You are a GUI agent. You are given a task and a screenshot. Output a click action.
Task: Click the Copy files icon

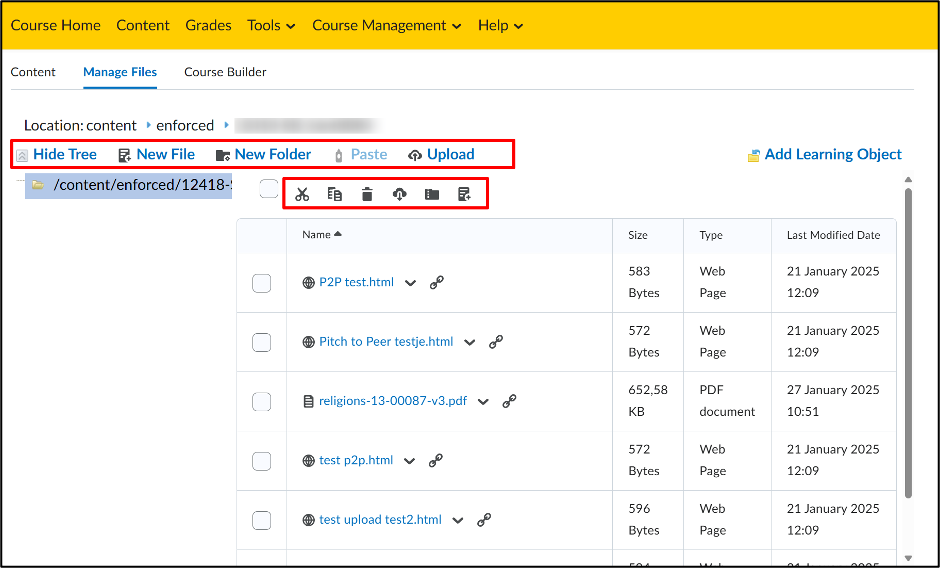coord(335,194)
